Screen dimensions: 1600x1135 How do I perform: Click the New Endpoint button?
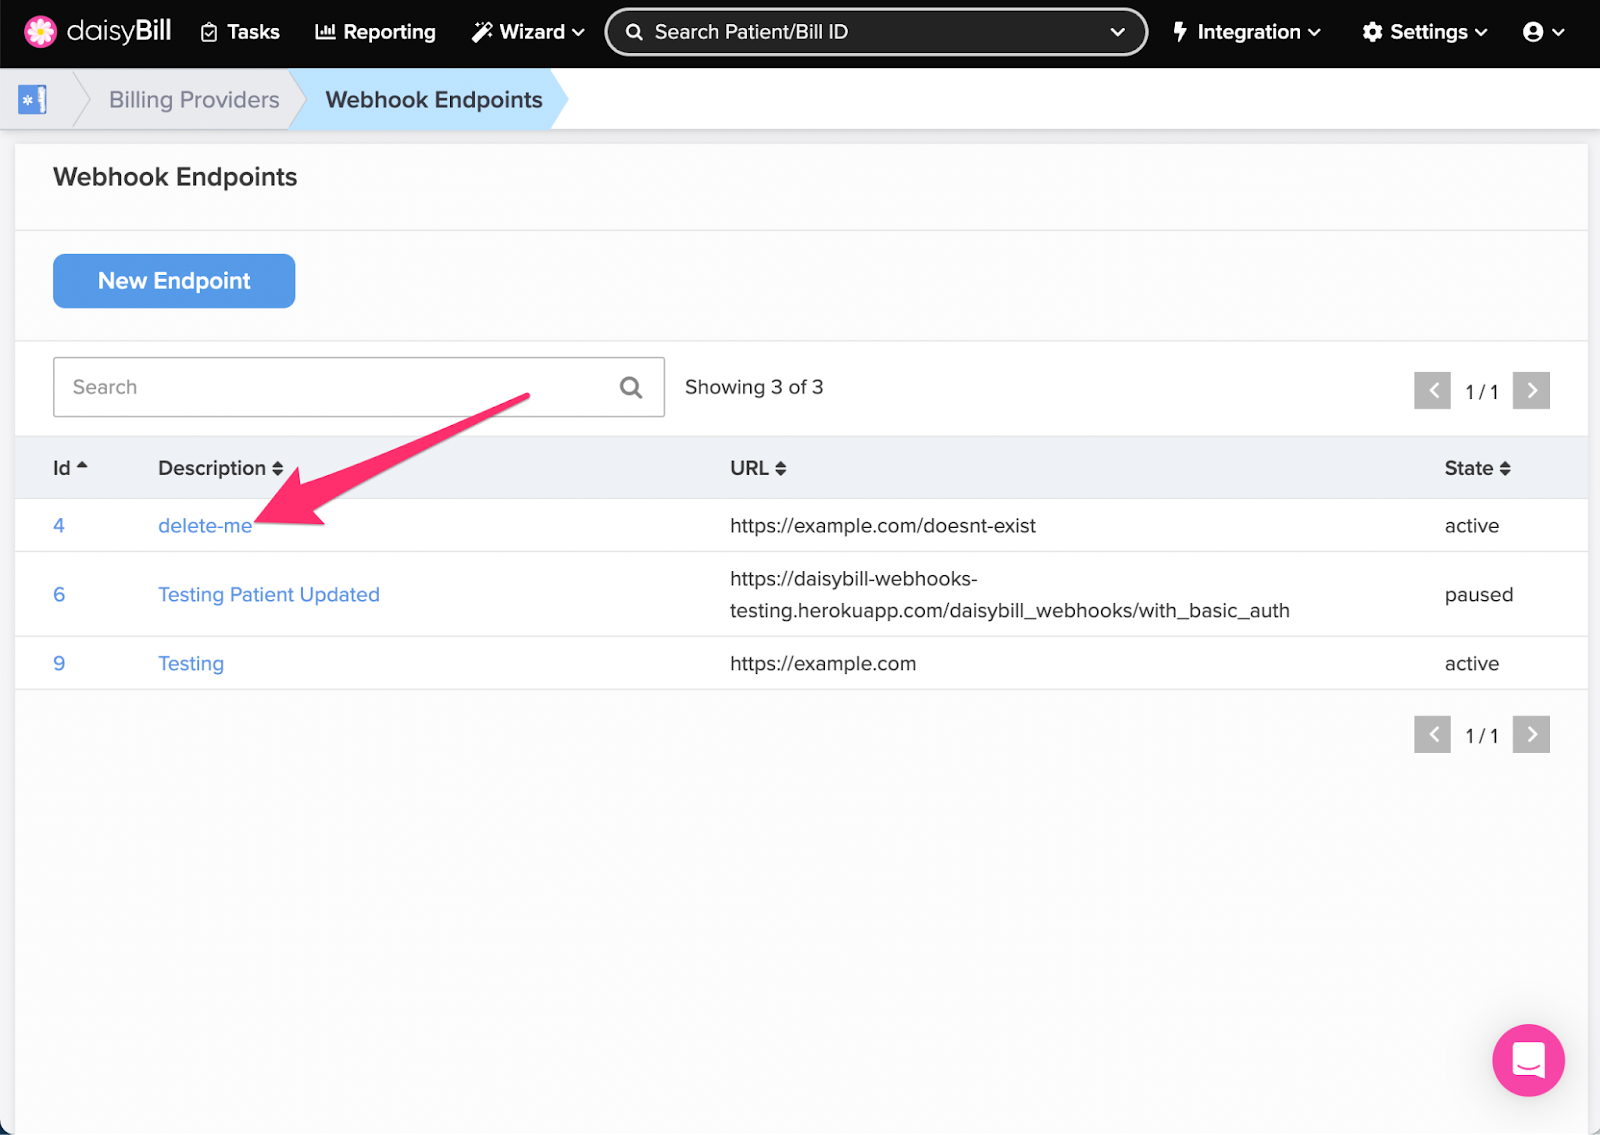point(173,281)
